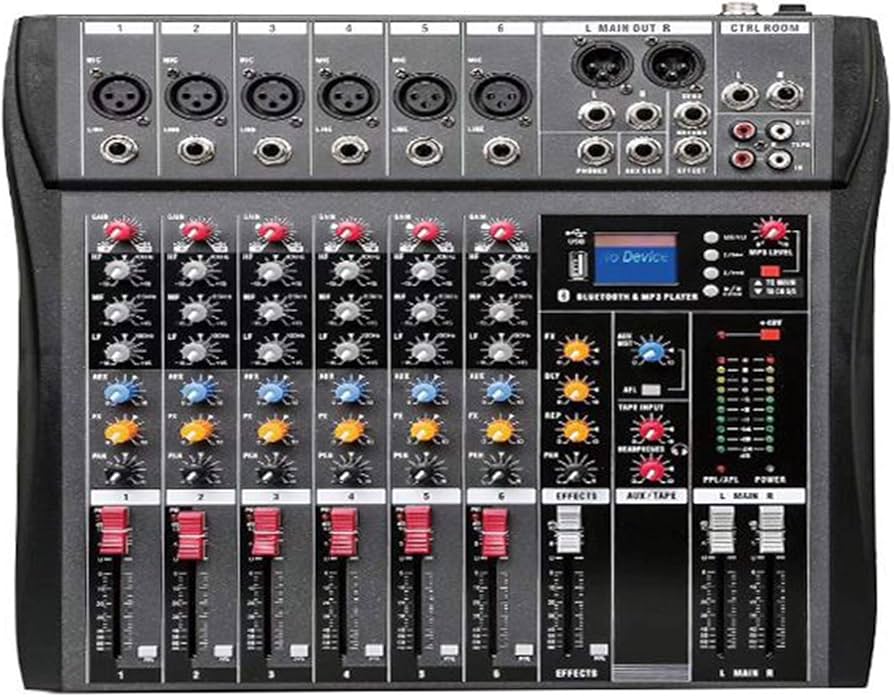Adjust channel 6 blue AUX knob

tap(499, 392)
